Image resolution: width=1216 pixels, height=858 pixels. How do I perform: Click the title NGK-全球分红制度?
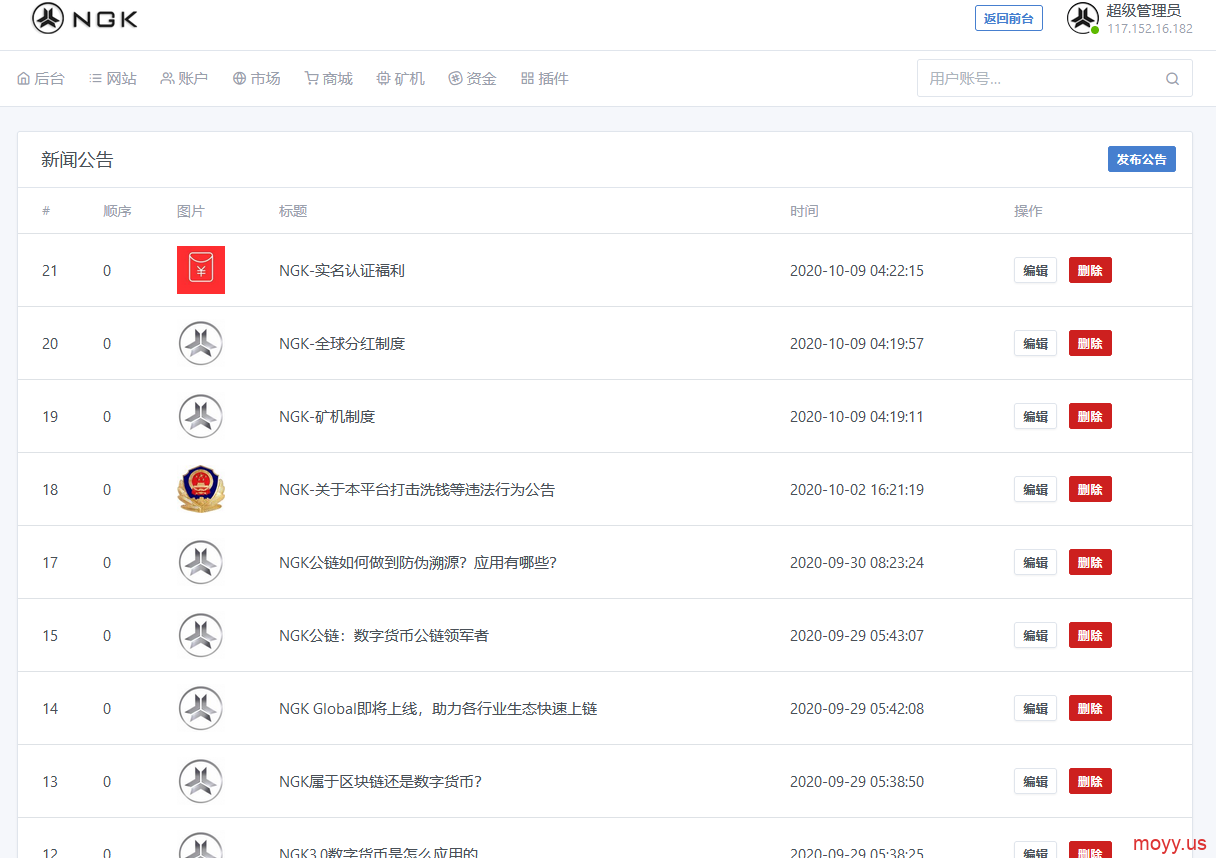coord(342,343)
